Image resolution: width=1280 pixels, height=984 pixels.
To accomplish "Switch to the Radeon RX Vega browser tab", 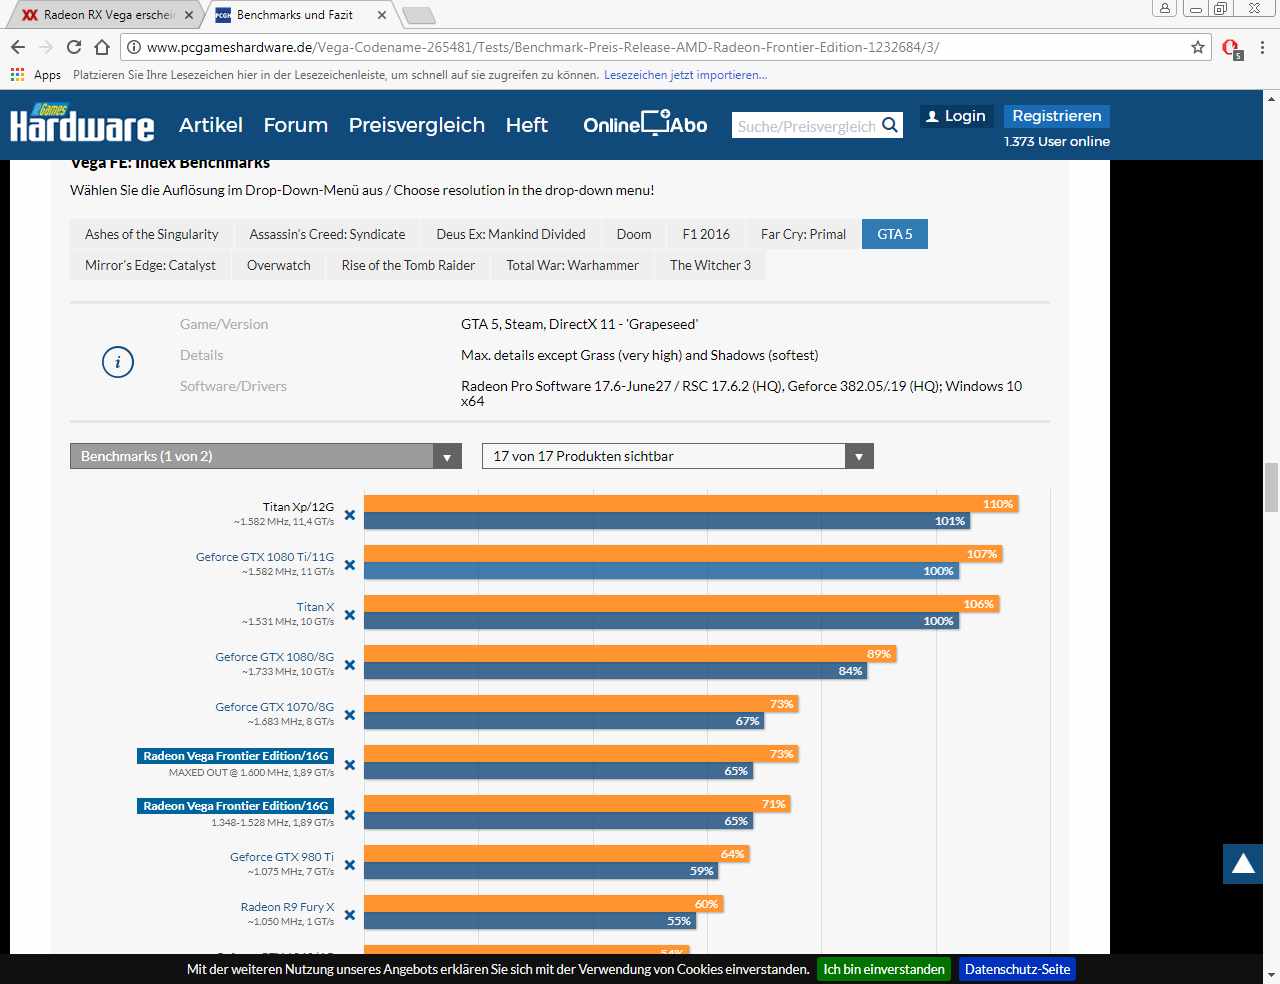I will click(108, 15).
